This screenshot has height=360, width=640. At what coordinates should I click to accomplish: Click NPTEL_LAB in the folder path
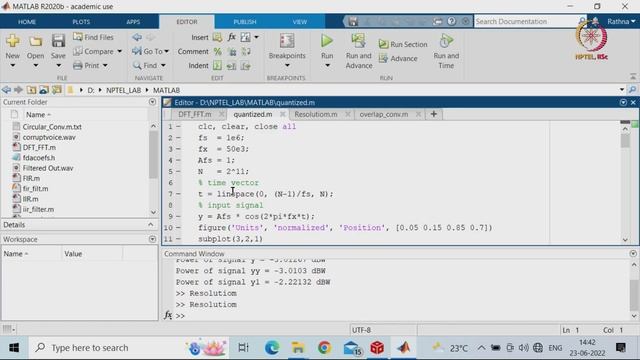point(124,90)
